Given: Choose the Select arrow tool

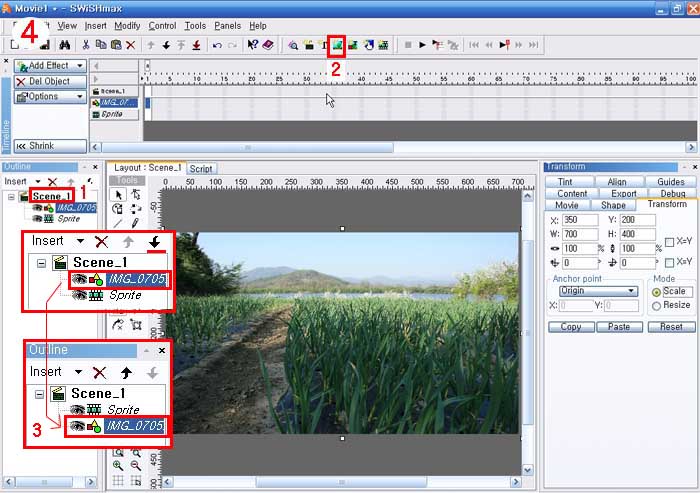Looking at the screenshot, I should [x=118, y=195].
